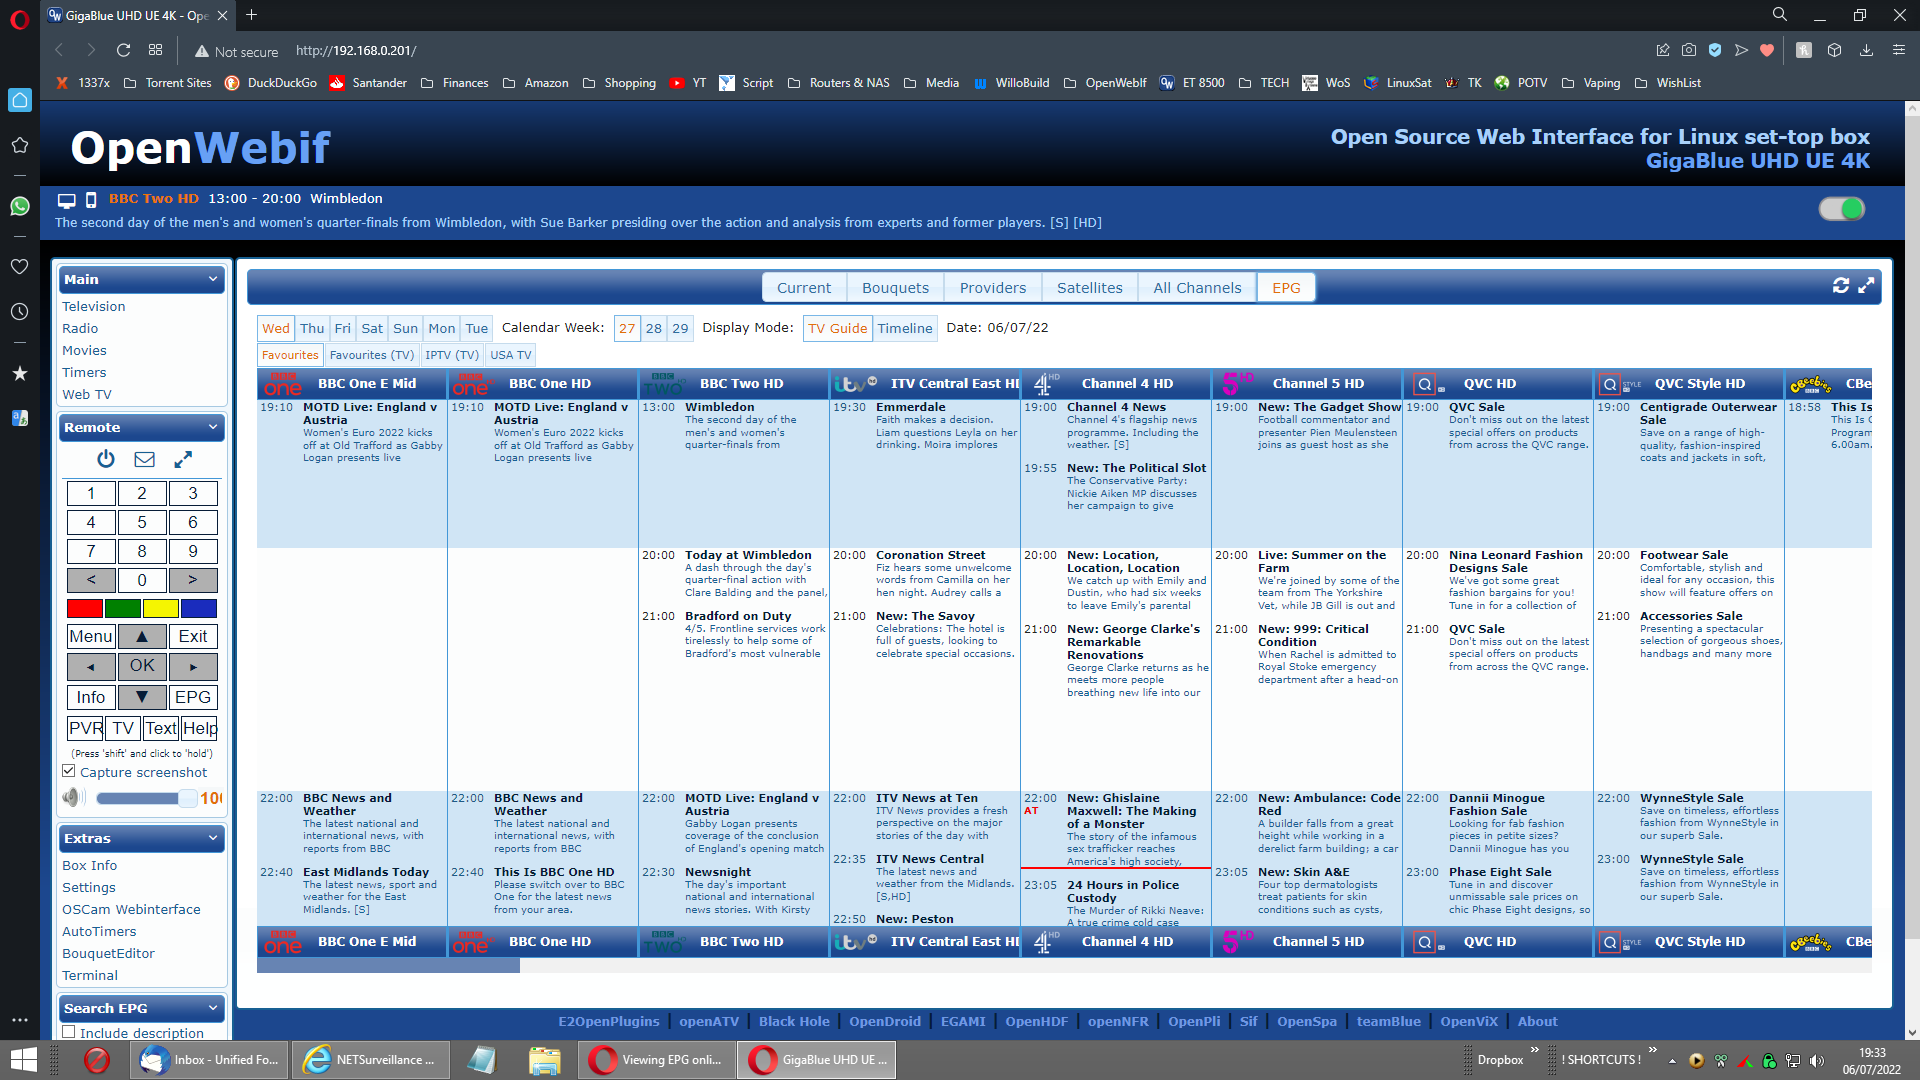The image size is (1920, 1080).
Task: Search tabs with the magnifier icon
Action: pos(1780,15)
